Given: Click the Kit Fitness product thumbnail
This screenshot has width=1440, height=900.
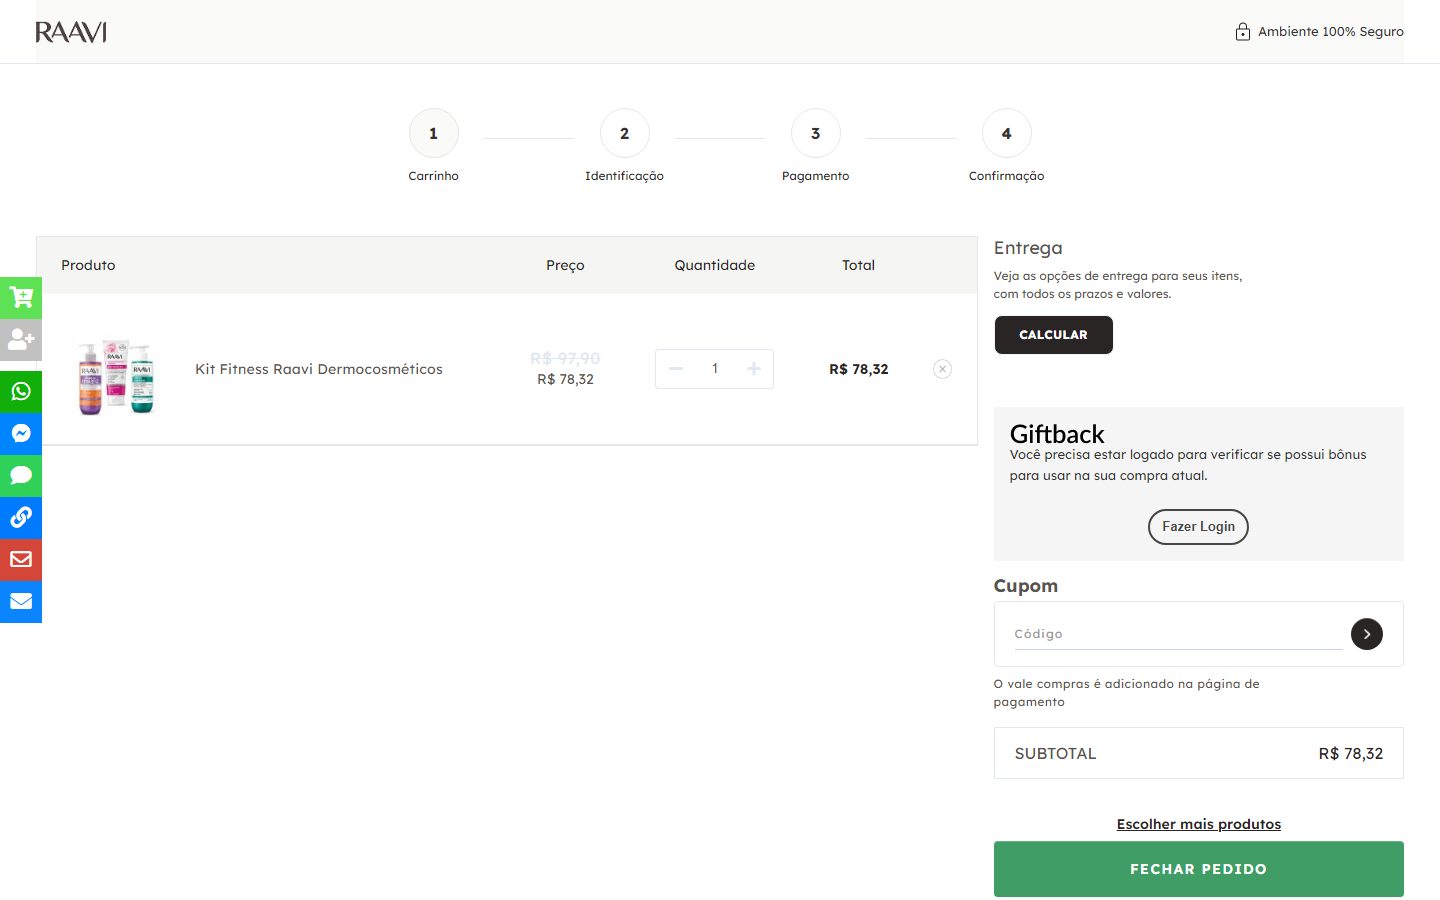Looking at the screenshot, I should tap(116, 377).
